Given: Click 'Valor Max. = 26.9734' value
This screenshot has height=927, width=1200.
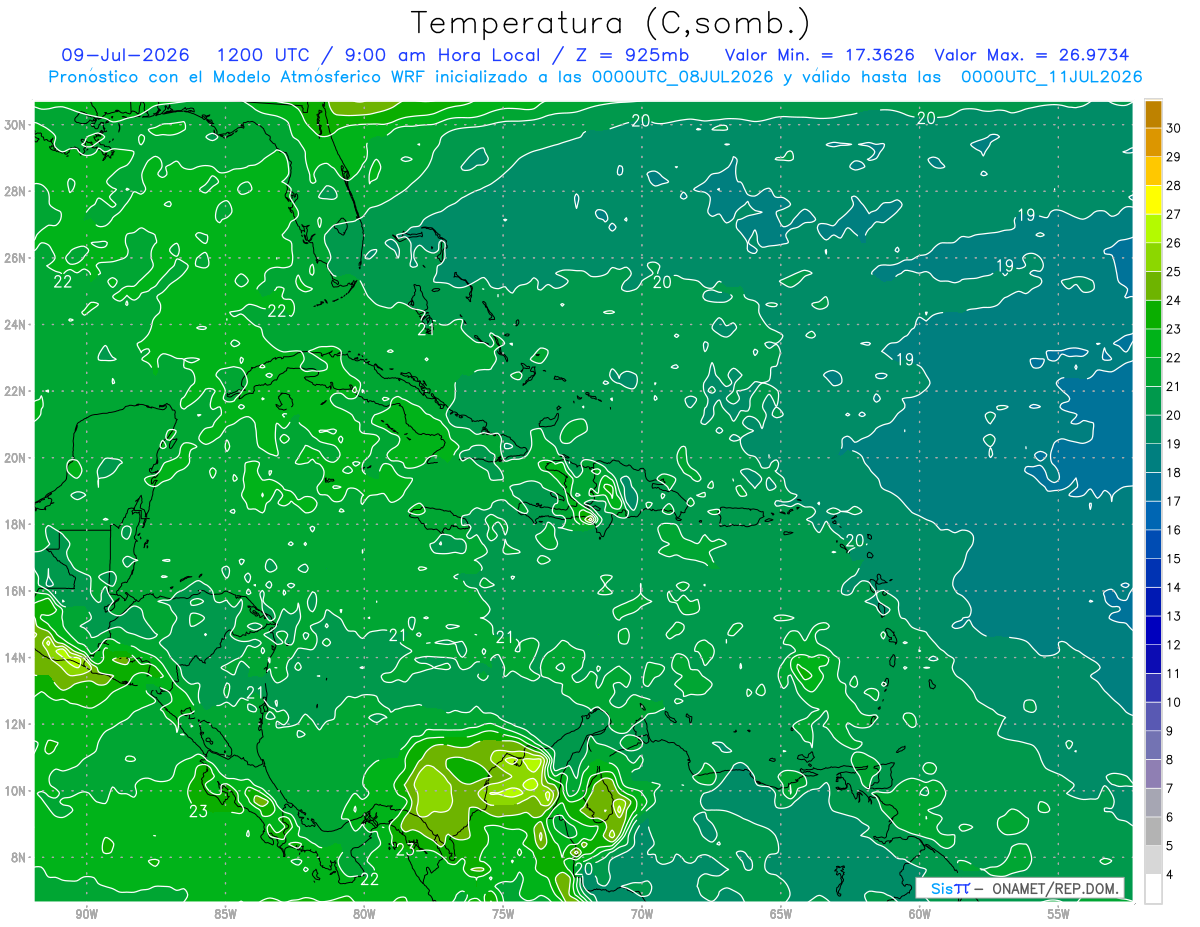Looking at the screenshot, I should (x=1032, y=55).
